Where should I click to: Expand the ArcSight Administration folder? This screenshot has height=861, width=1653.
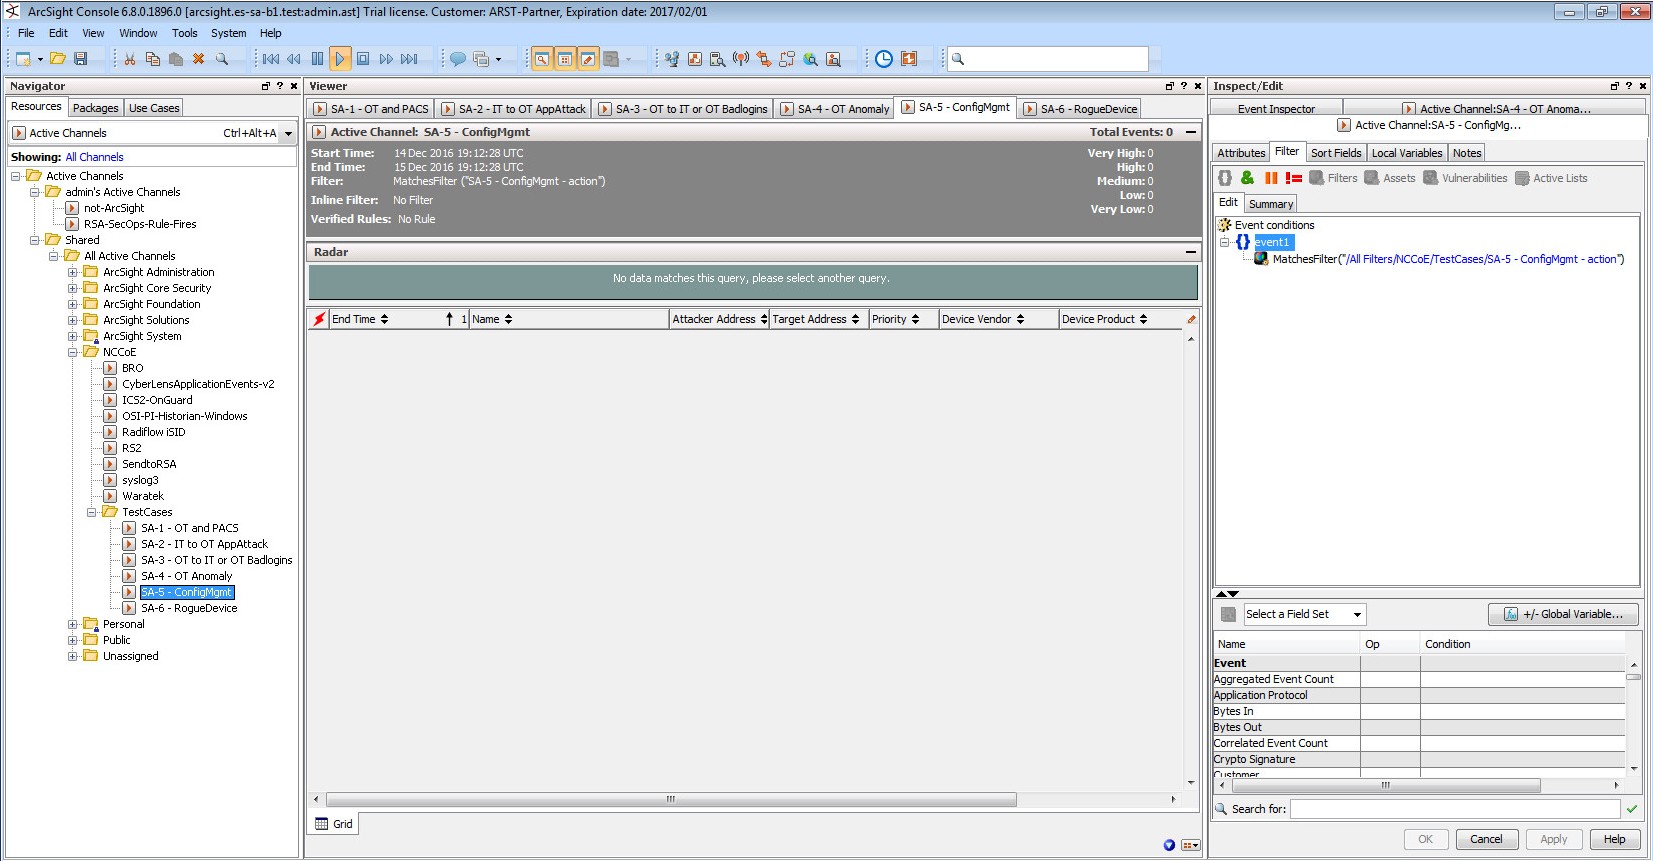pos(72,272)
